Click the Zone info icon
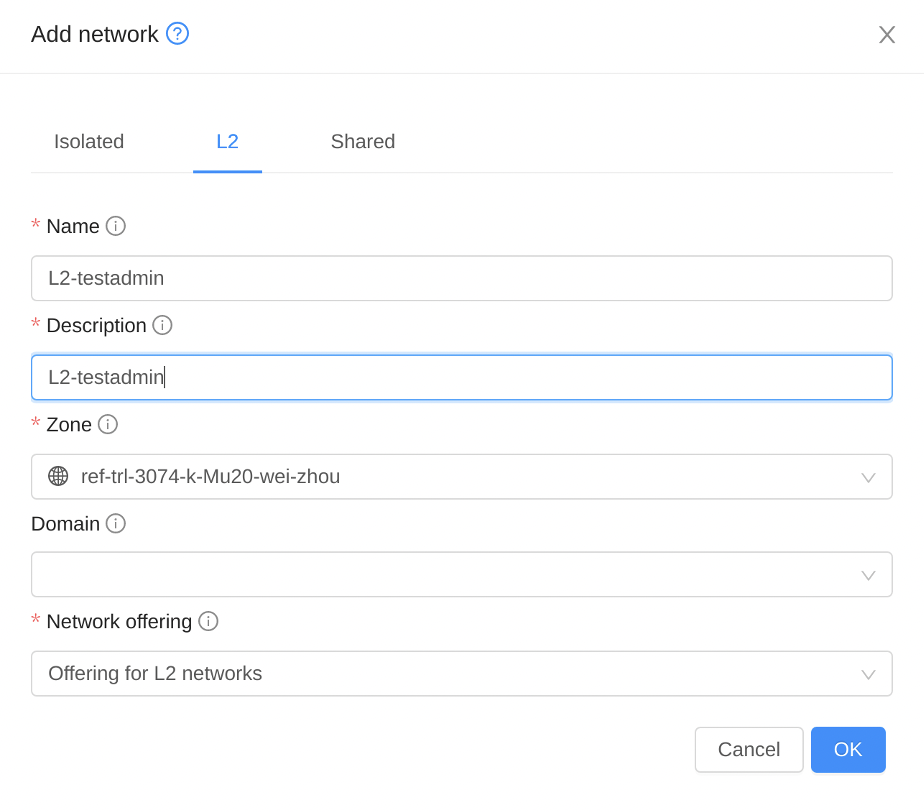The width and height of the screenshot is (924, 812). [108, 424]
